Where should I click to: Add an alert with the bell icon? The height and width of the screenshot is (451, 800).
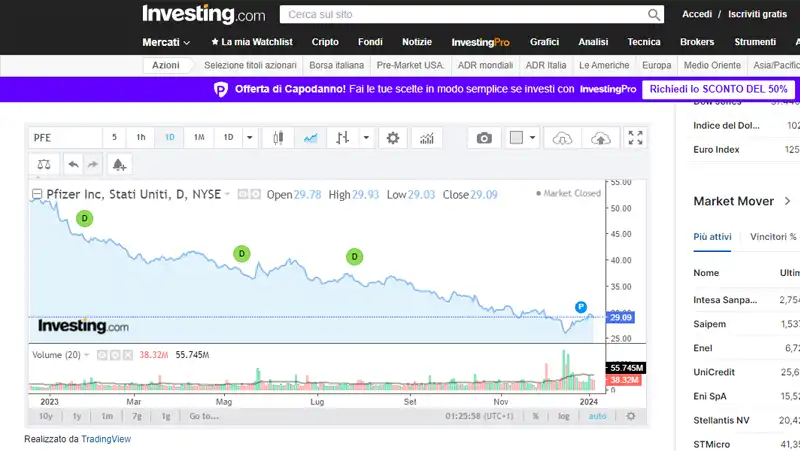coord(119,164)
